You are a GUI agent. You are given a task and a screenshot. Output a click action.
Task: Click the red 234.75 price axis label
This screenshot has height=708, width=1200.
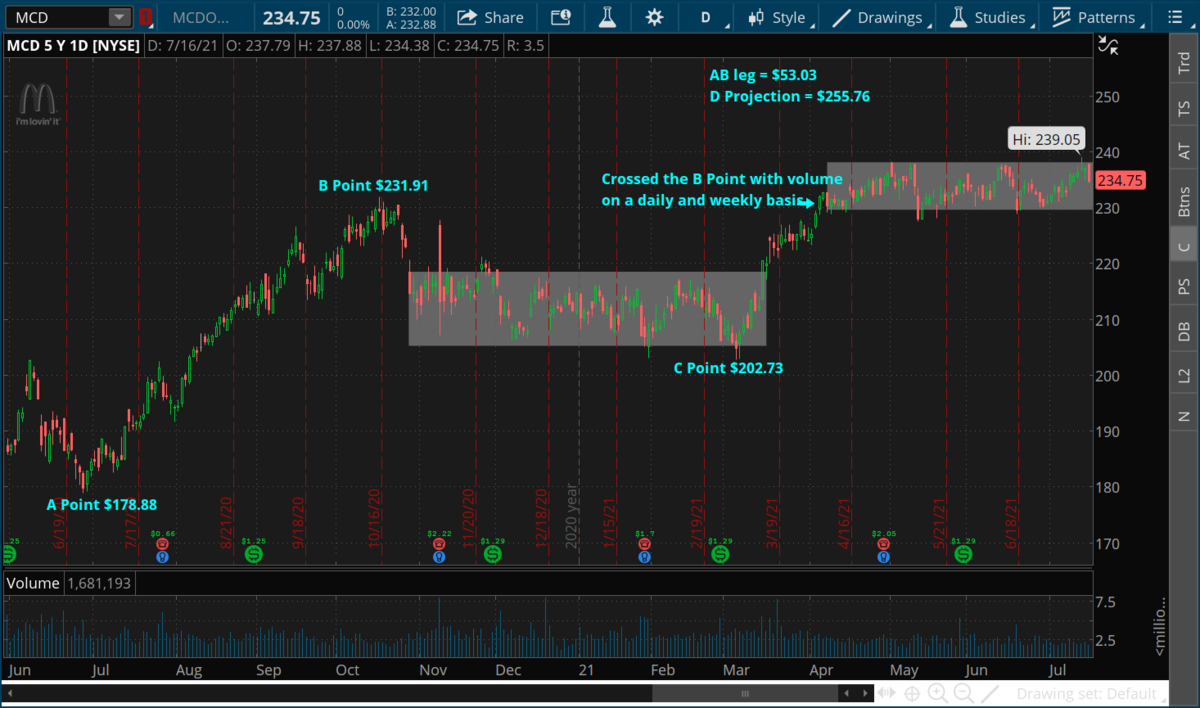[1119, 181]
